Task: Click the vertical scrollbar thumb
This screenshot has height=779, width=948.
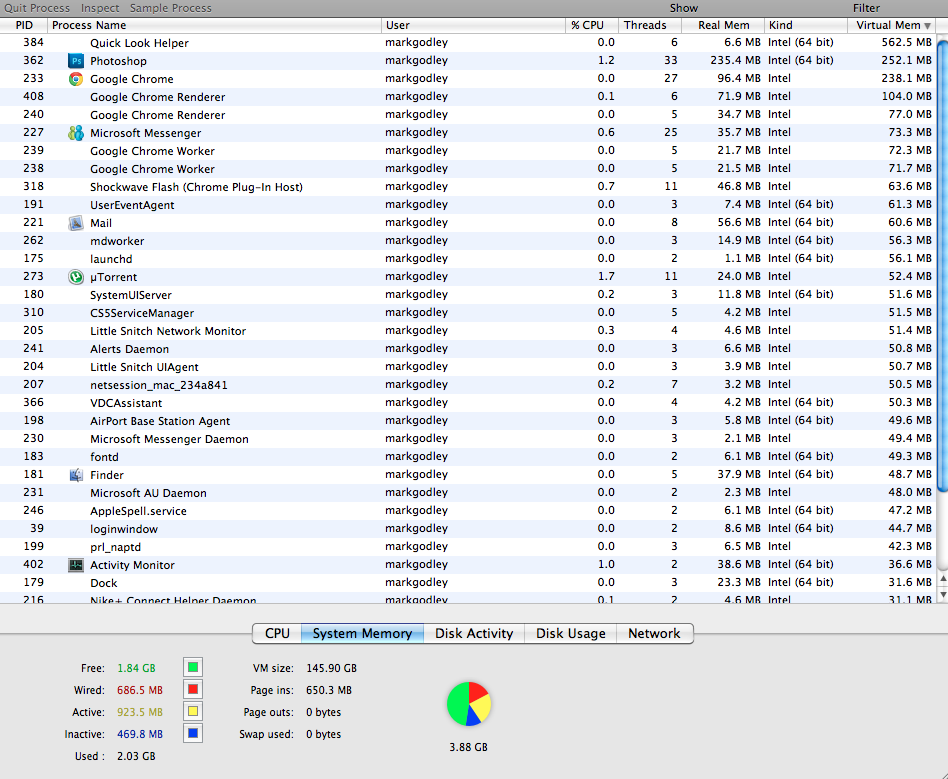Action: click(x=942, y=266)
